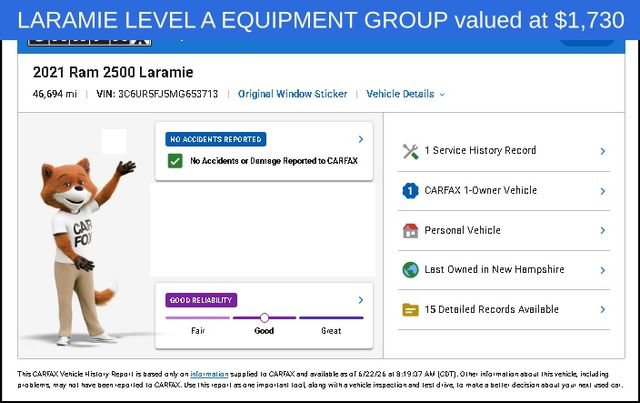Click 'Last Owned in New Hampshire' text
Viewport: 640px width, 403px height.
pos(494,269)
